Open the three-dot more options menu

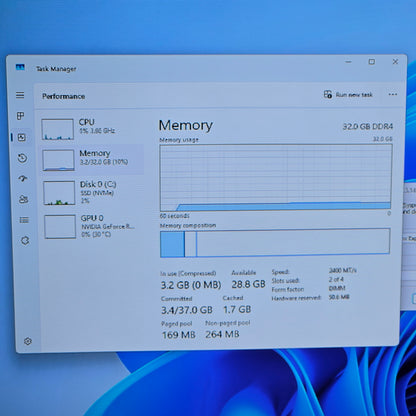click(x=393, y=94)
